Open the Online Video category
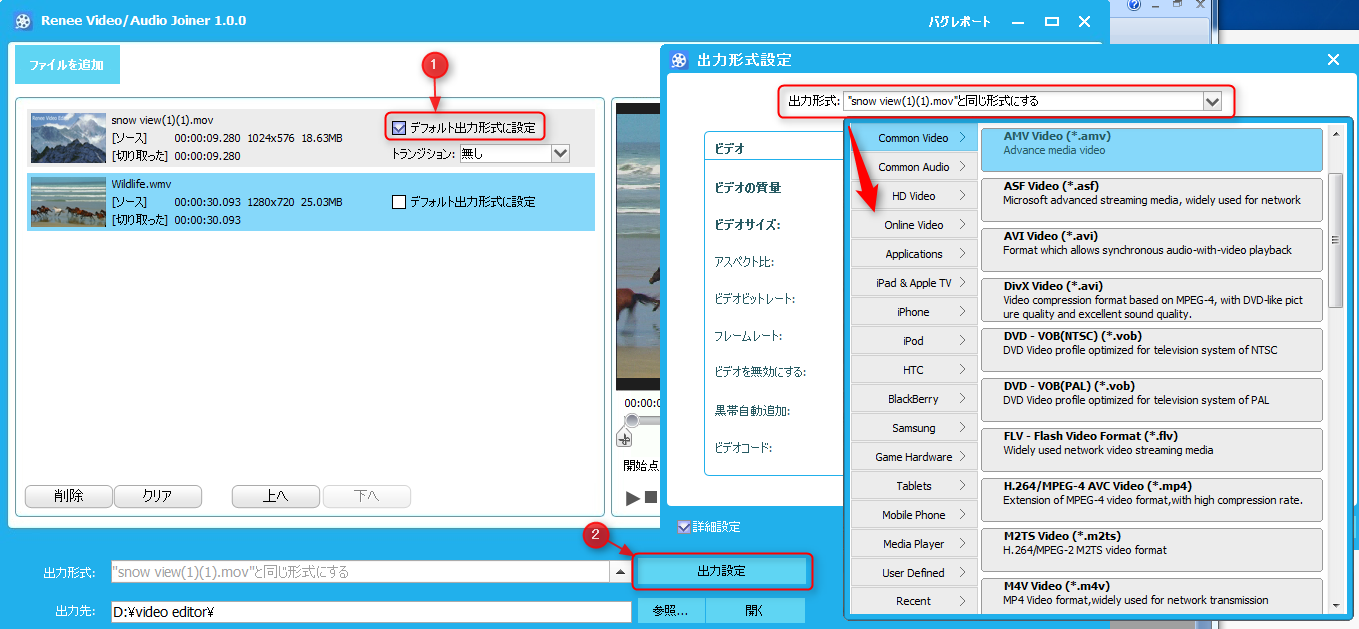Image resolution: width=1359 pixels, height=629 pixels. pos(914,225)
